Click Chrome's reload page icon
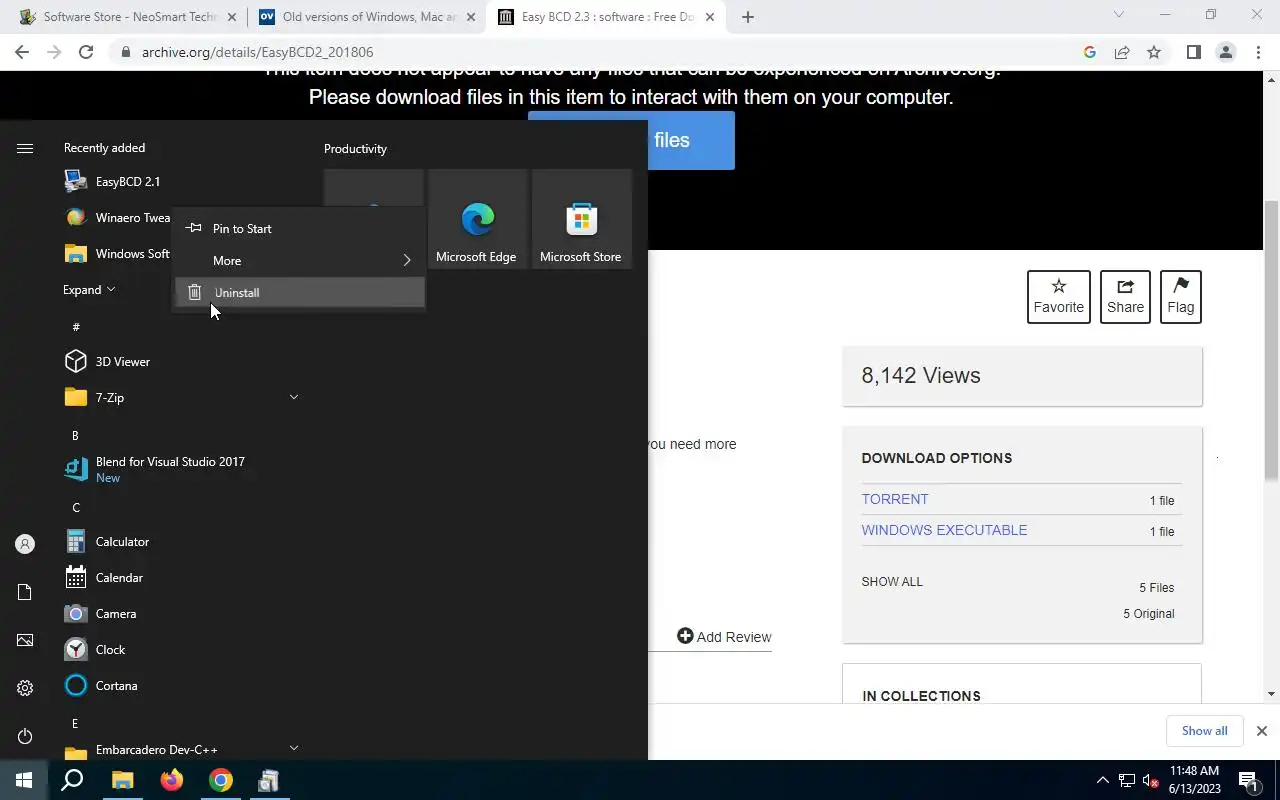Image resolution: width=1280 pixels, height=800 pixels. (x=86, y=52)
